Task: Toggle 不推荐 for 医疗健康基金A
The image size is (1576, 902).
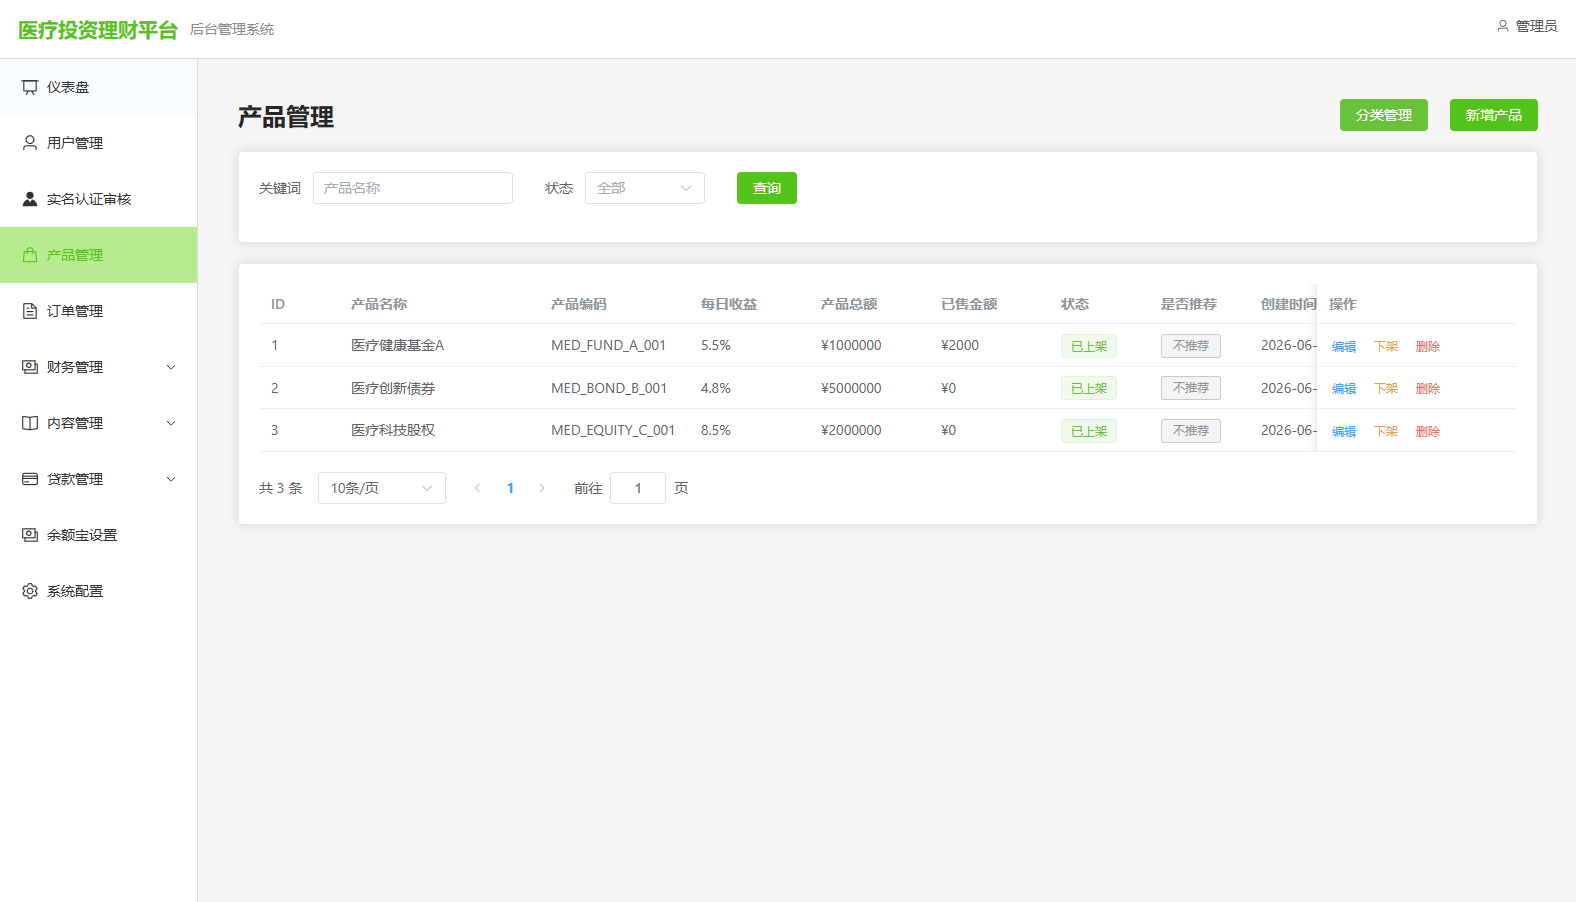Action: click(1191, 346)
